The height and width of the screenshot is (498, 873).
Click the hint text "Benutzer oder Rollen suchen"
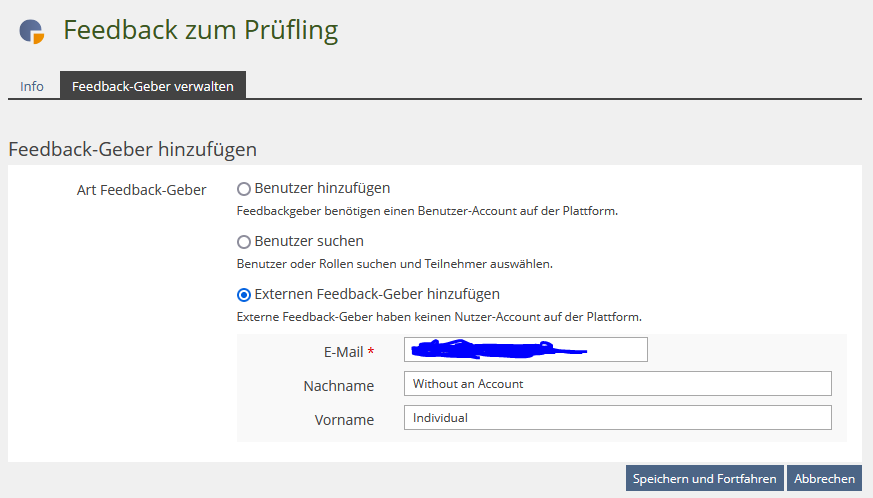(x=394, y=264)
